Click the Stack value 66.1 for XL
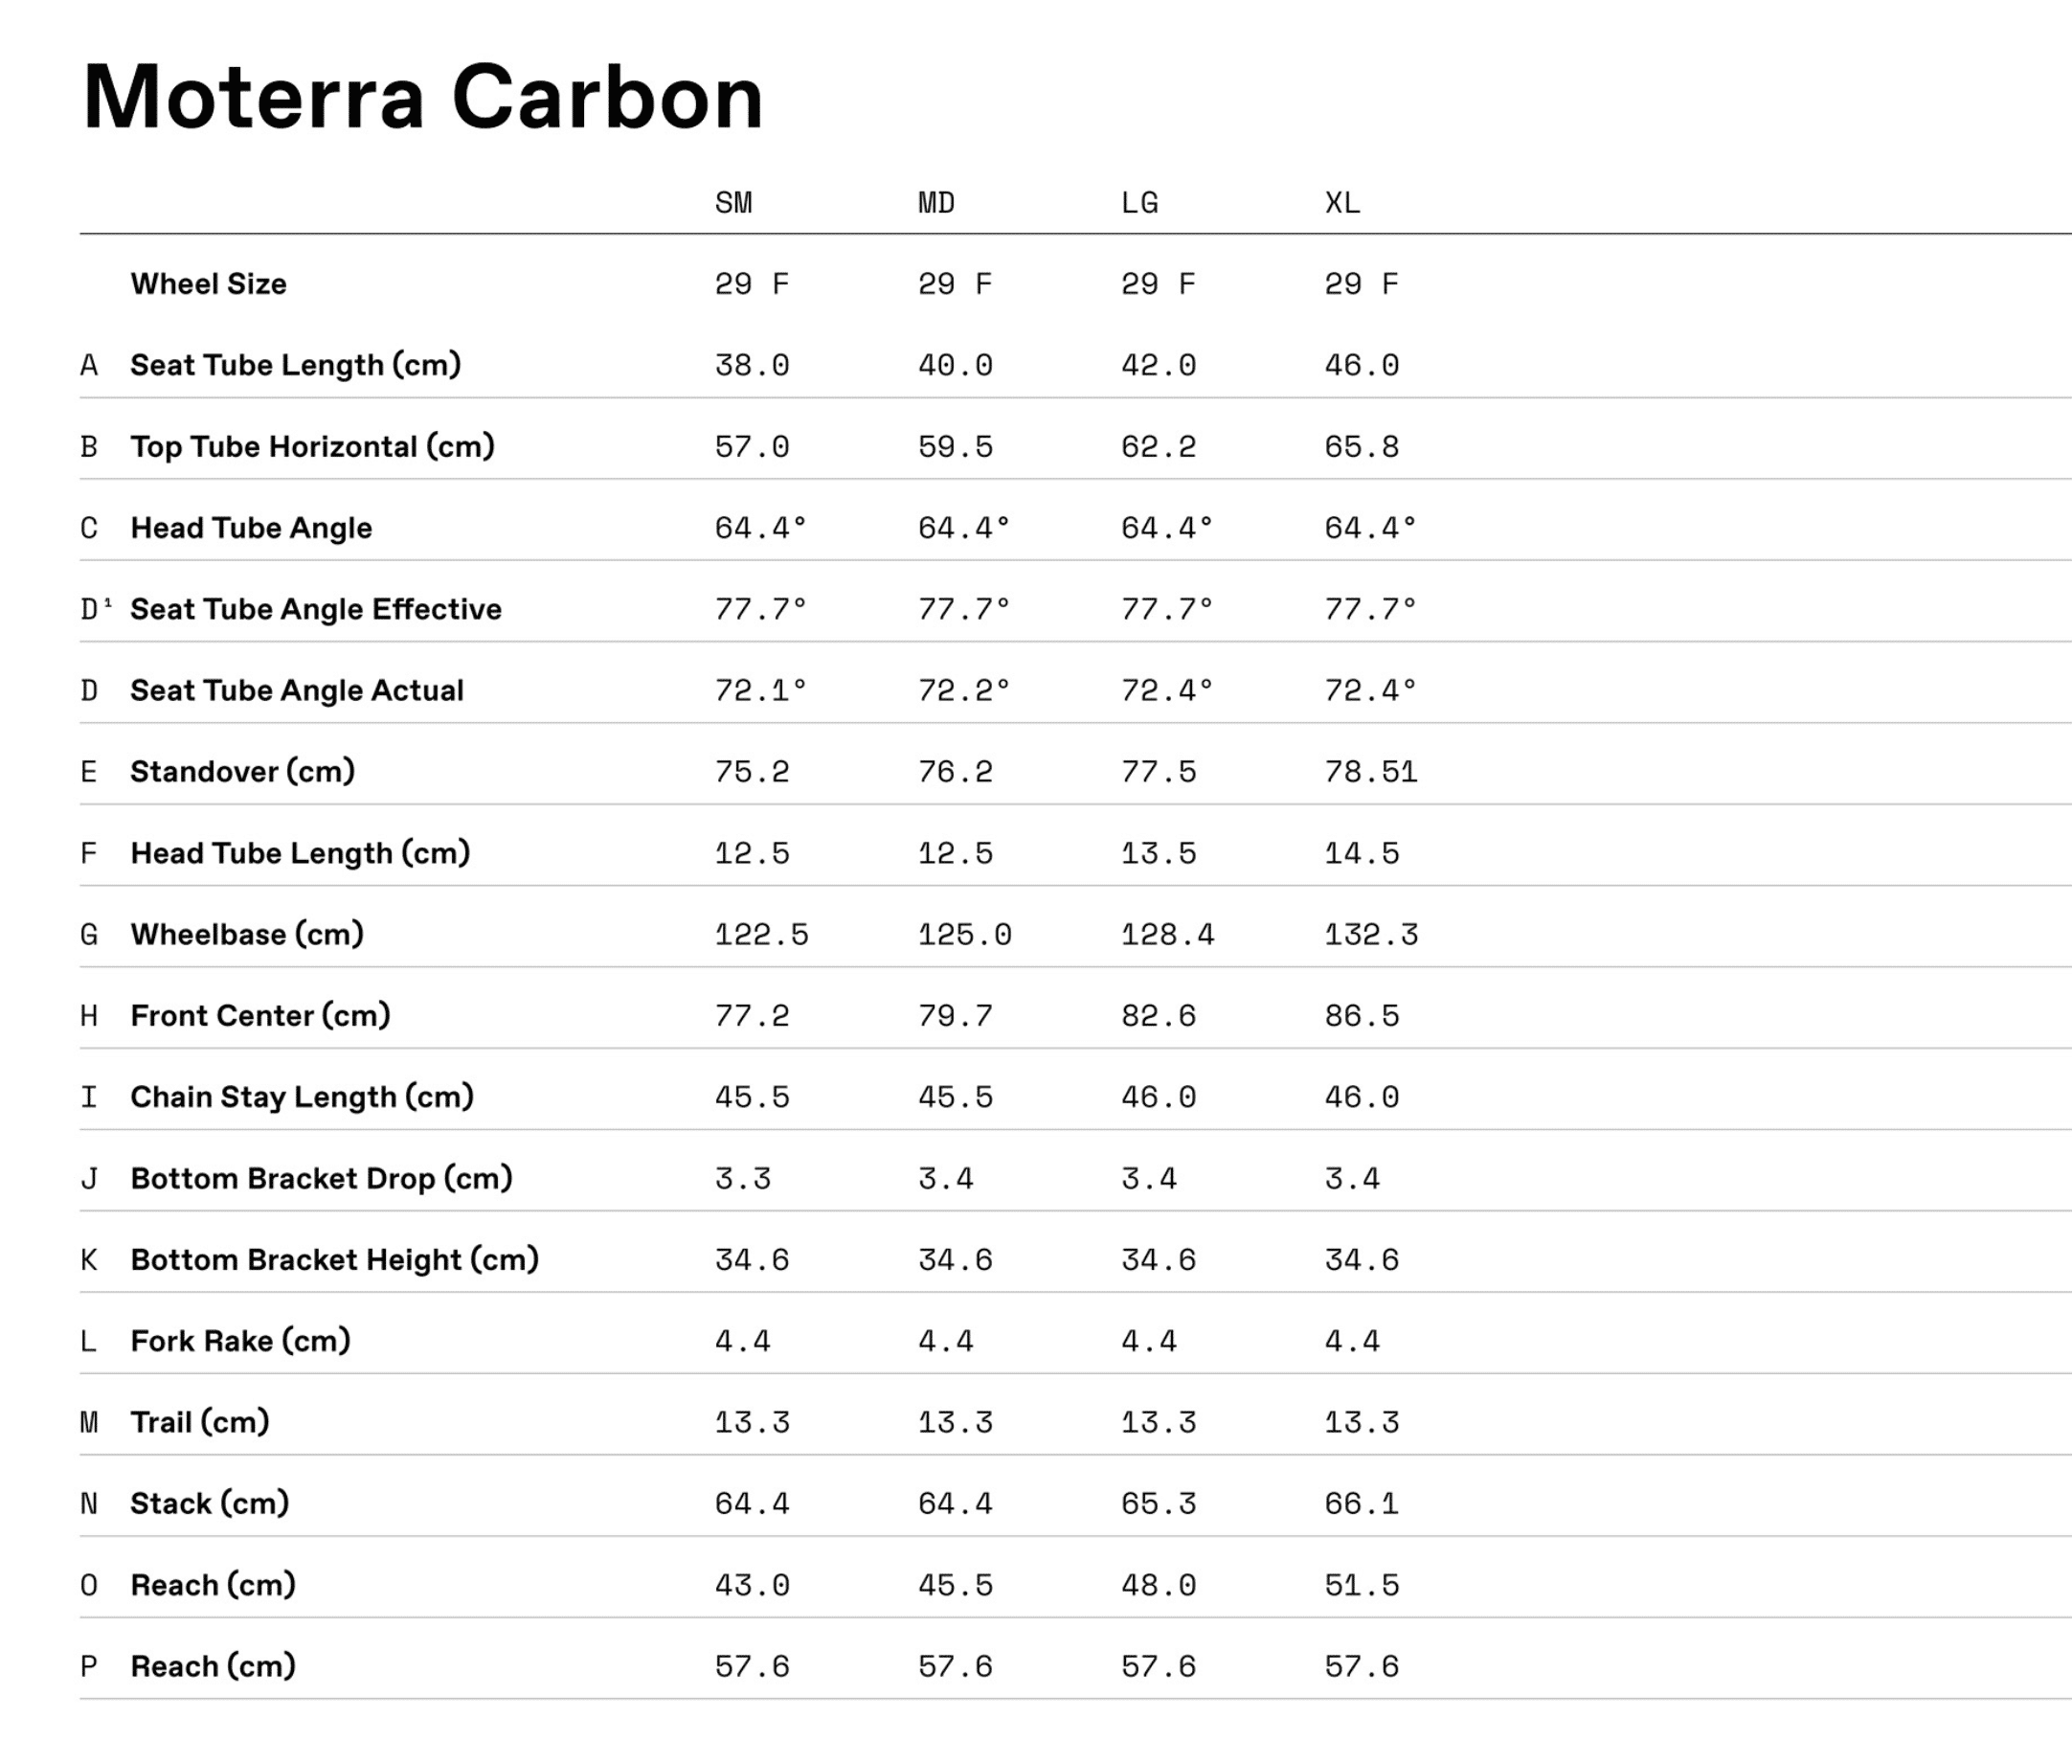The height and width of the screenshot is (1764, 2072). (x=1361, y=1504)
